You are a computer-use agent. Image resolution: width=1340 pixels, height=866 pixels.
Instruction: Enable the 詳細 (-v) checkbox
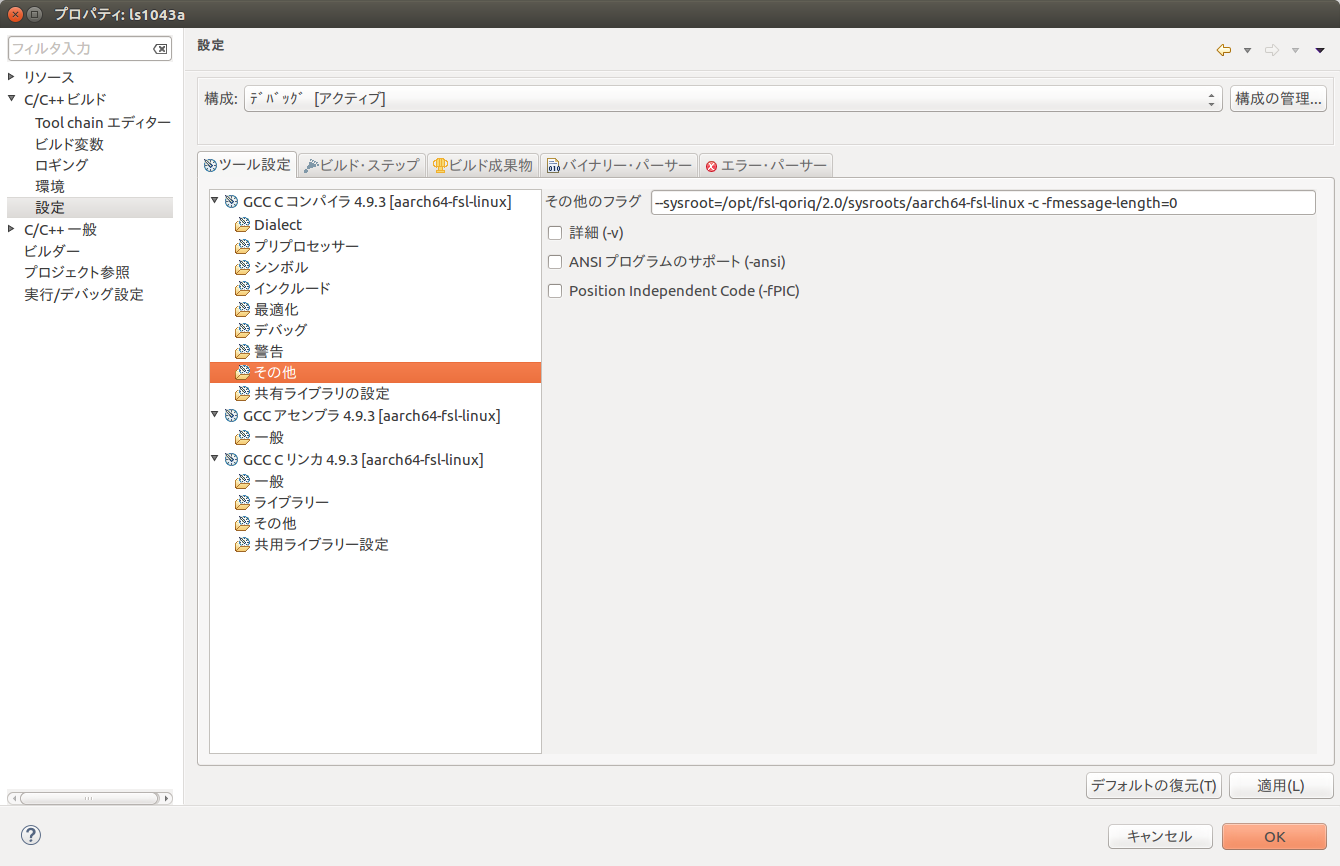(555, 232)
